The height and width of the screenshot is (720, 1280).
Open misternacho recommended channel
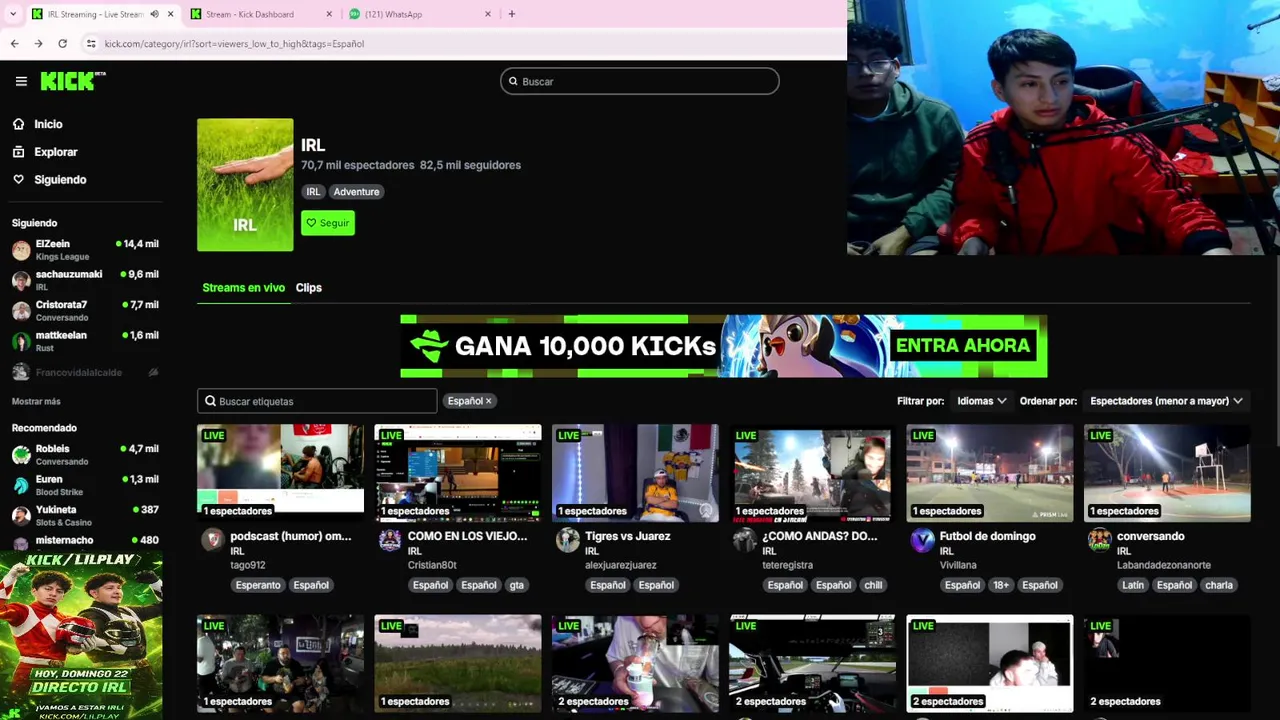pyautogui.click(x=85, y=540)
